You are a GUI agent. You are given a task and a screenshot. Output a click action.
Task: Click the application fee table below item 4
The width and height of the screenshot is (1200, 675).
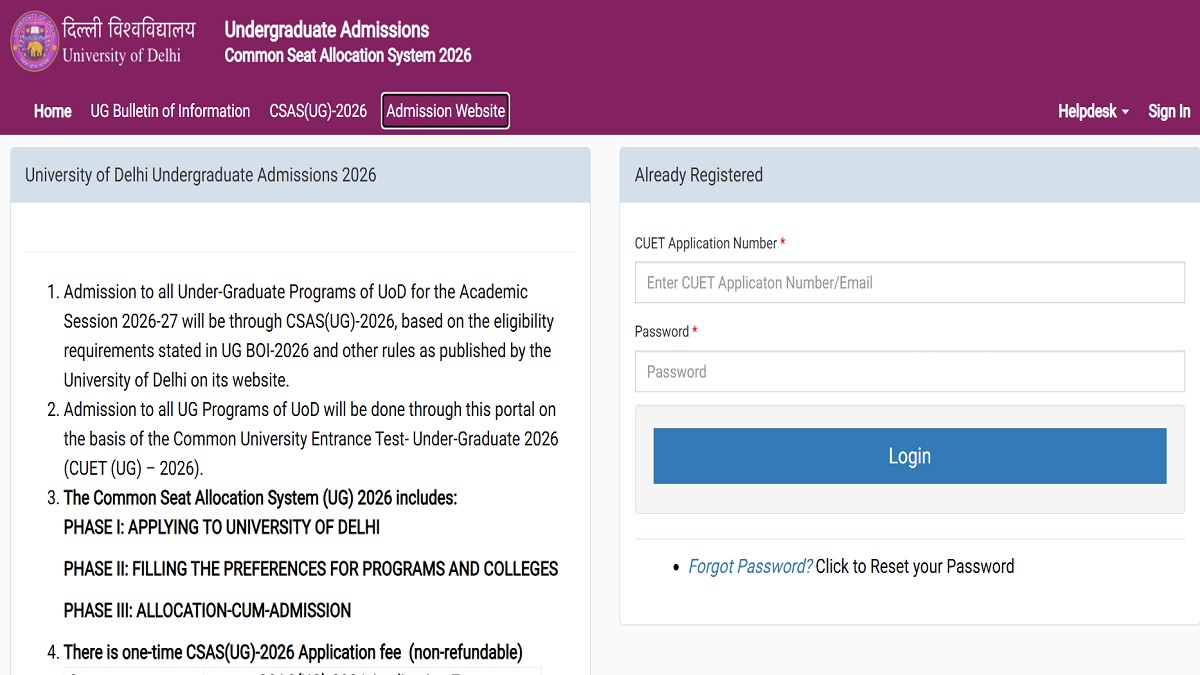(x=303, y=671)
